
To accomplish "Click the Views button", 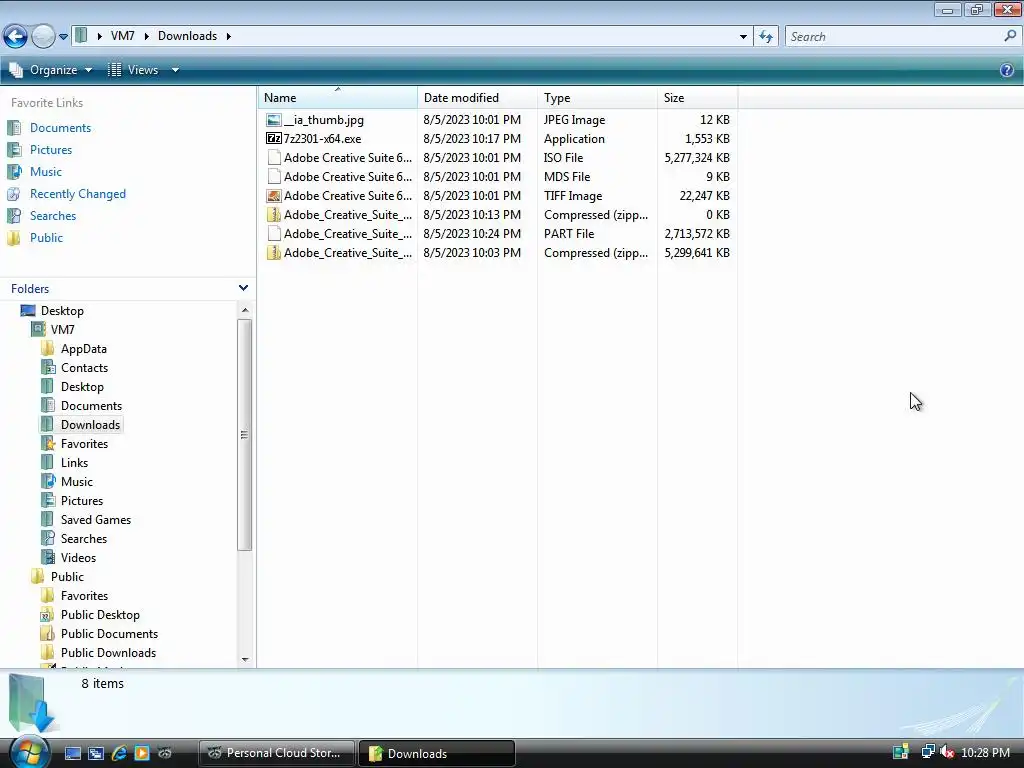I will point(133,70).
